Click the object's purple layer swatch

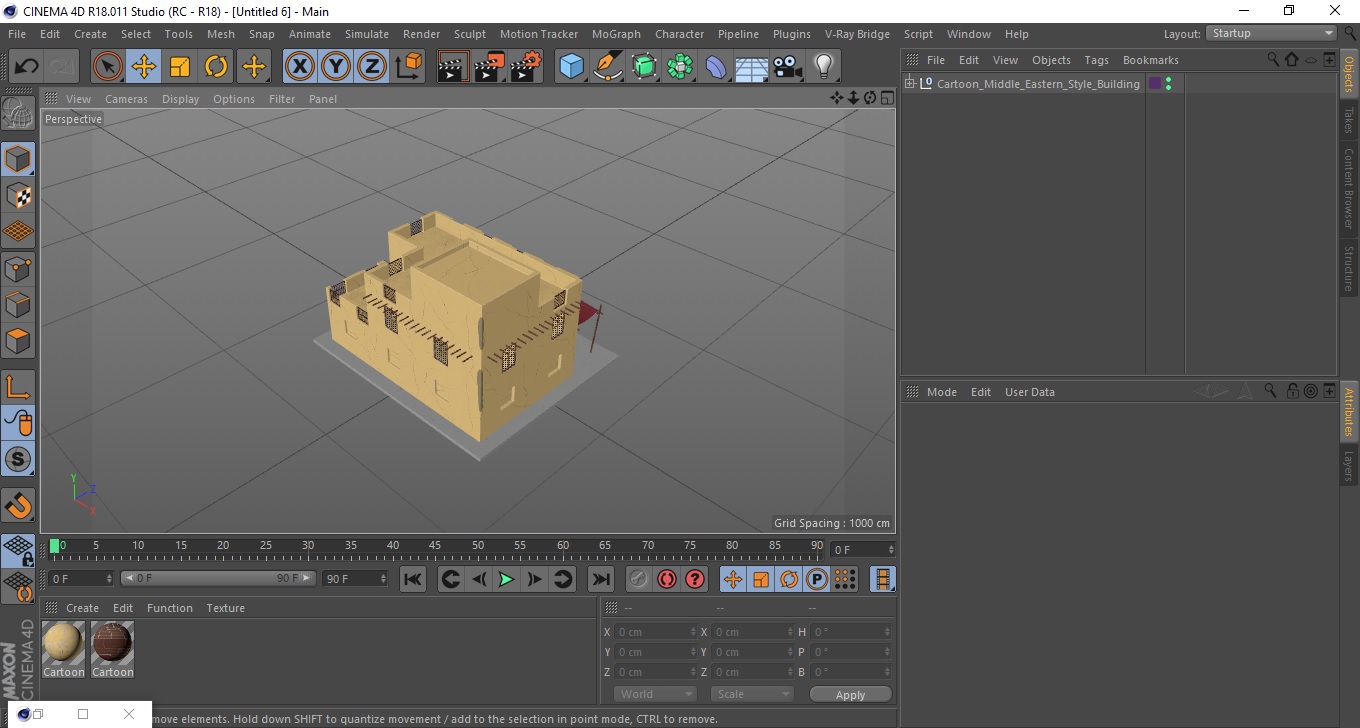tap(1155, 84)
